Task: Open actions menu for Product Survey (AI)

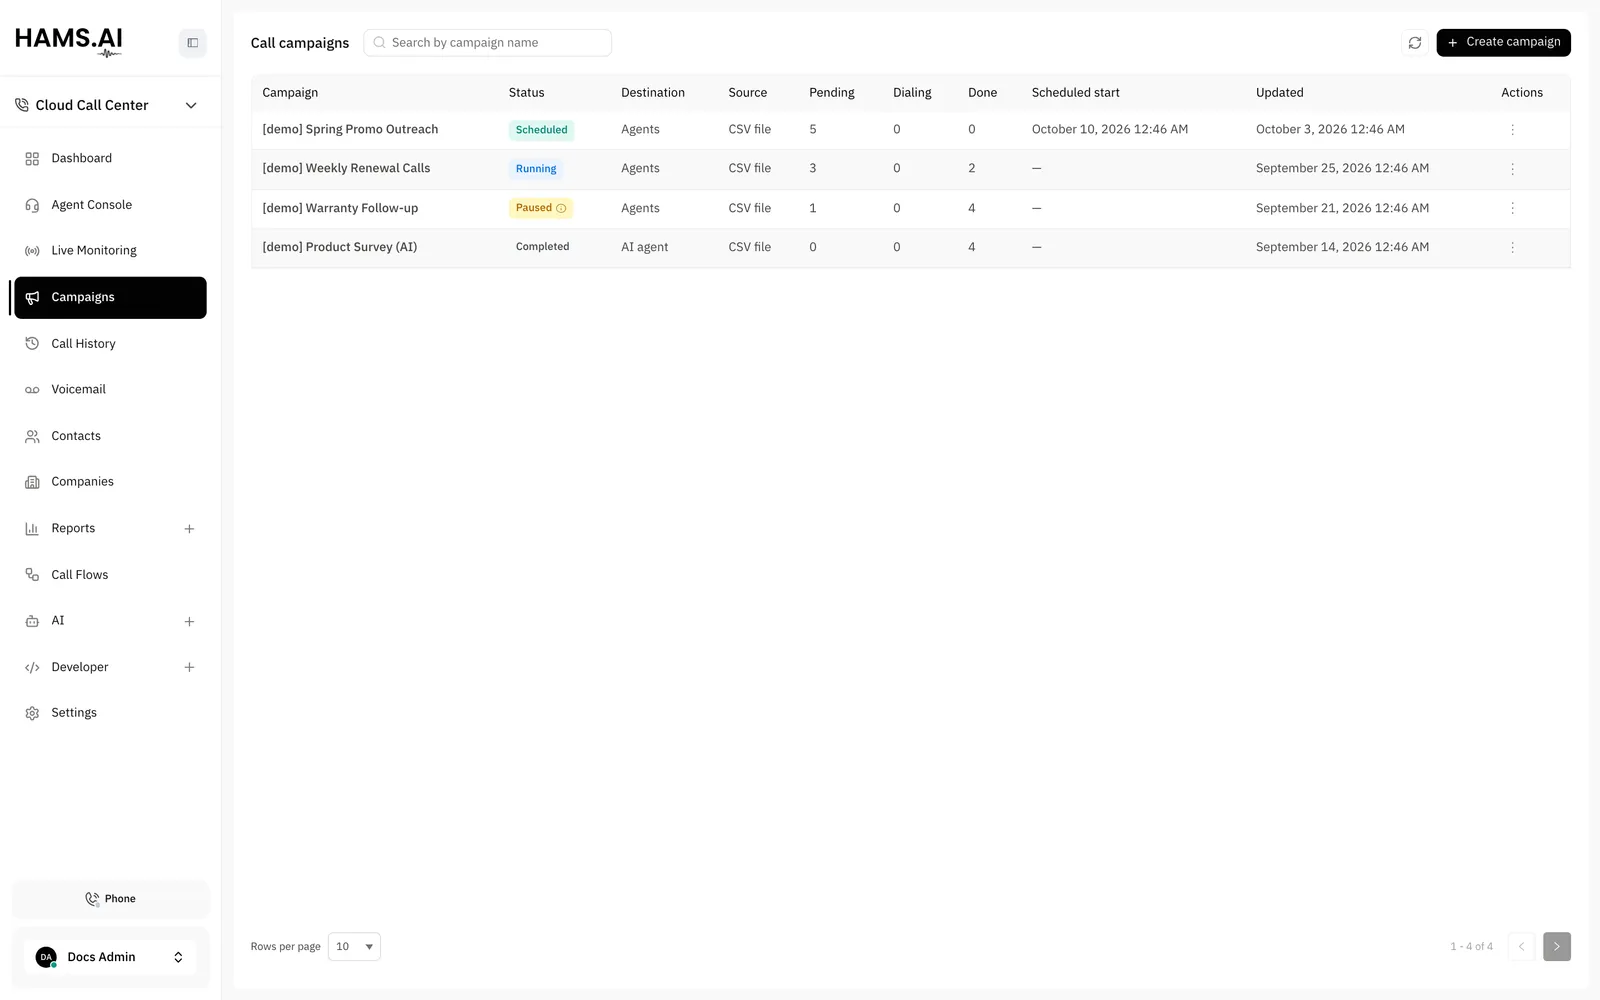Action: [1512, 247]
